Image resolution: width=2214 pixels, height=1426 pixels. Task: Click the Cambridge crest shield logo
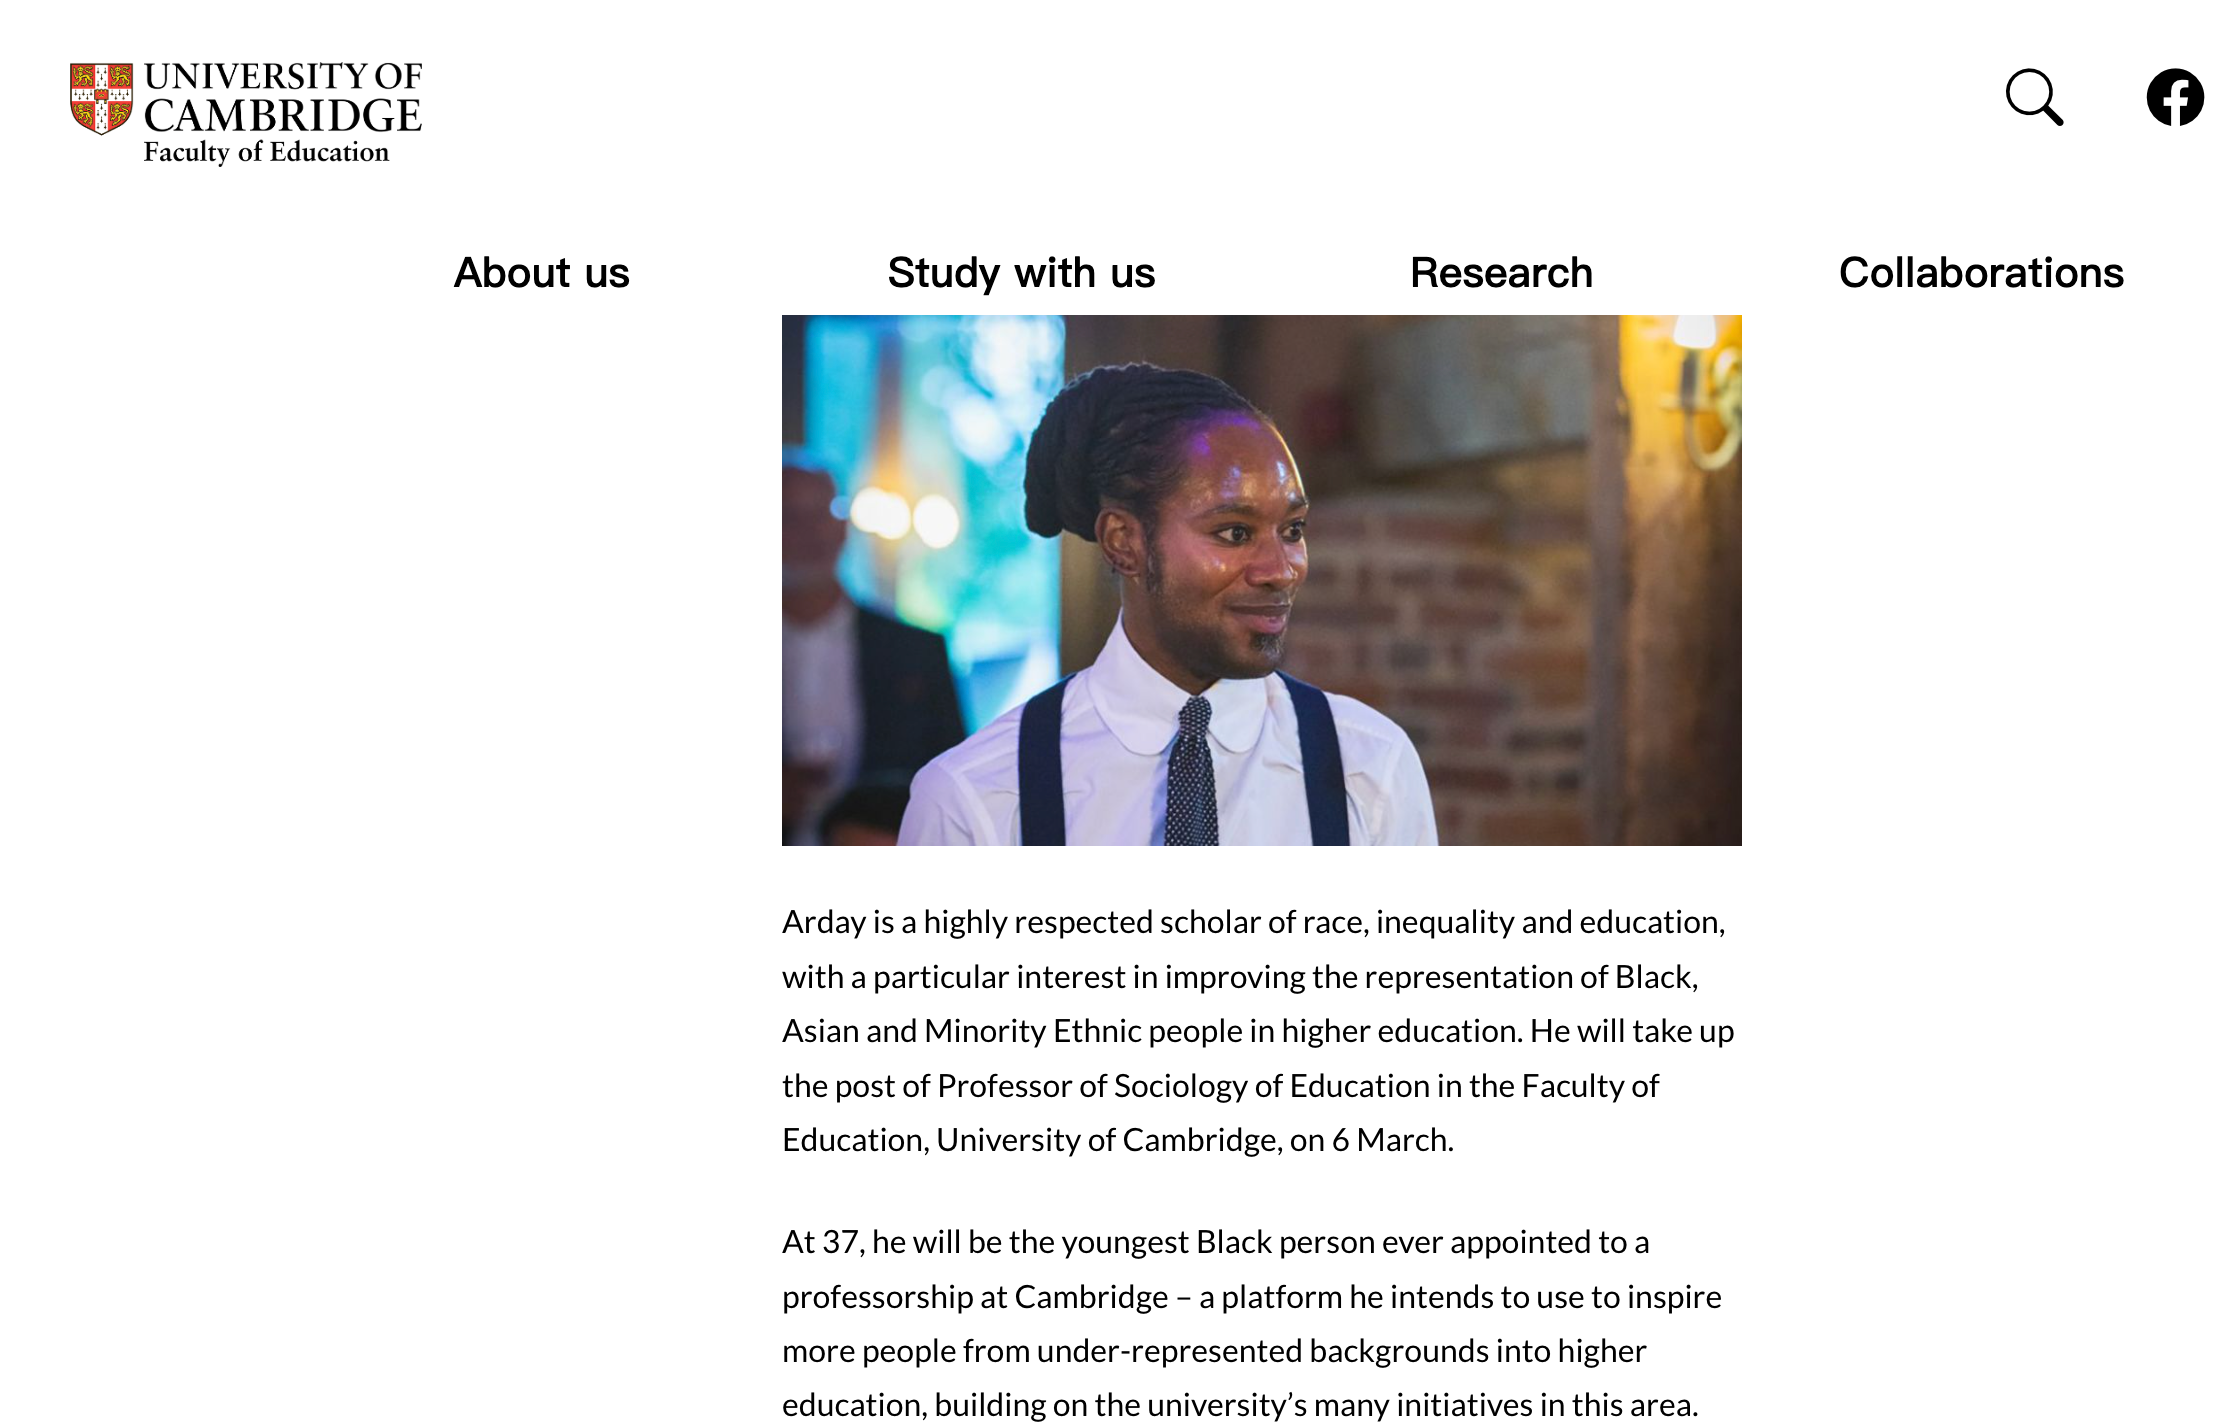(x=101, y=98)
